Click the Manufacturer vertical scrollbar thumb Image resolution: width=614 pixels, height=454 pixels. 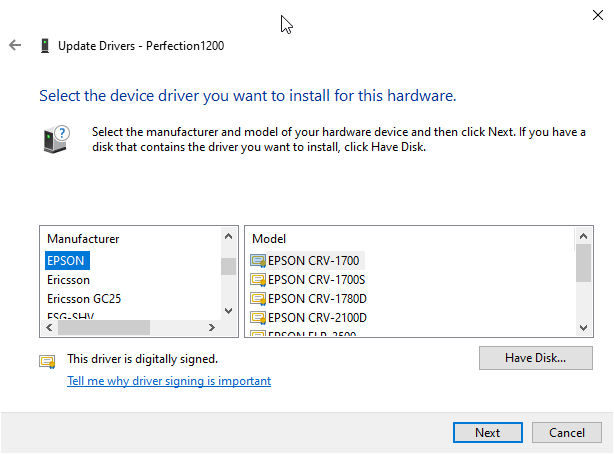coord(228,266)
